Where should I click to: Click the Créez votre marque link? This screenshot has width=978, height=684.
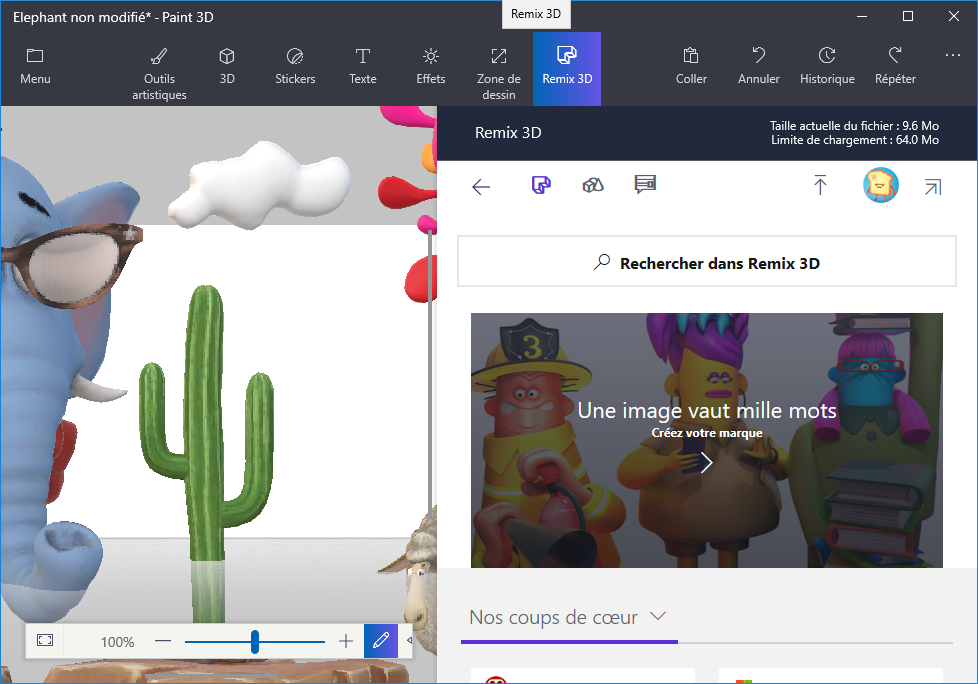[x=707, y=433]
